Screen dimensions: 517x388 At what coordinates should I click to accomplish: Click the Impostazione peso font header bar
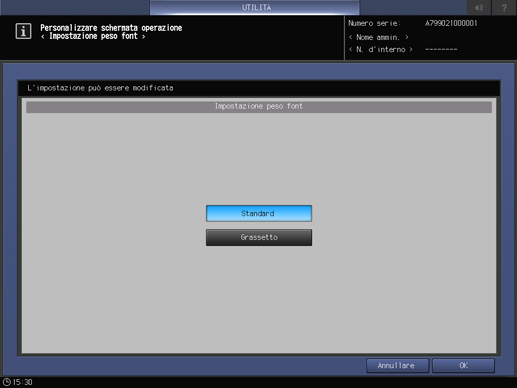click(x=259, y=106)
